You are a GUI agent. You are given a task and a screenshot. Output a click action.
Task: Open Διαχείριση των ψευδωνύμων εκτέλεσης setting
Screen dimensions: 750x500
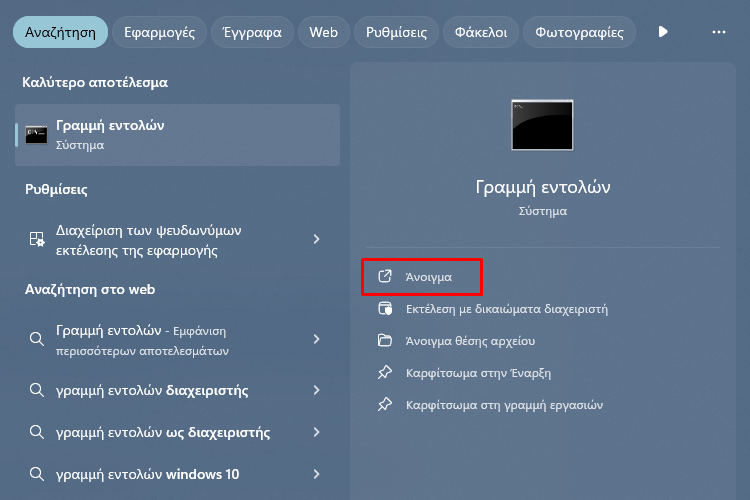[177, 240]
